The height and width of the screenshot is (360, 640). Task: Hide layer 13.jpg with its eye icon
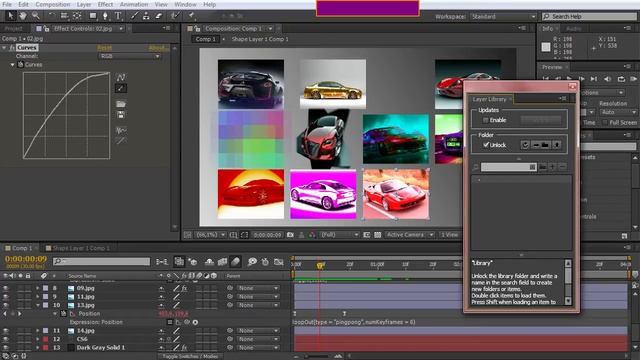[x=6, y=305]
